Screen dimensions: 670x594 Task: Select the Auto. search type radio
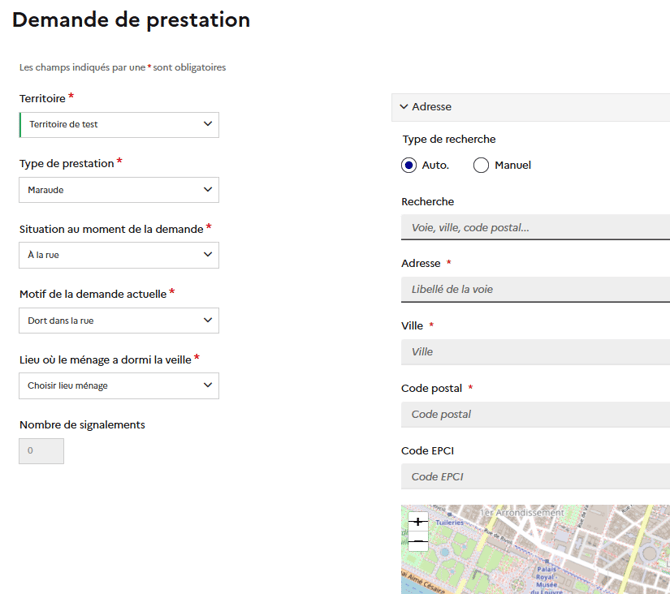(409, 165)
